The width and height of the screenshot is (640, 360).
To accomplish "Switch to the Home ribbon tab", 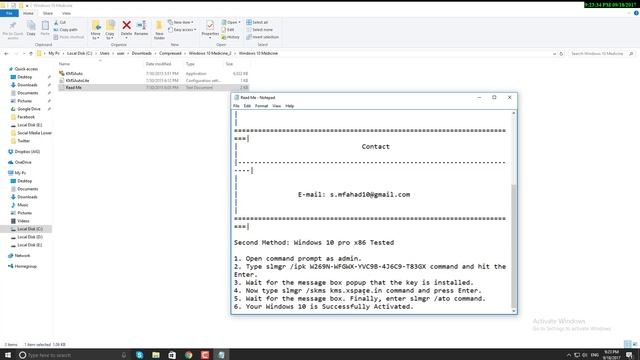I will (x=28, y=13).
